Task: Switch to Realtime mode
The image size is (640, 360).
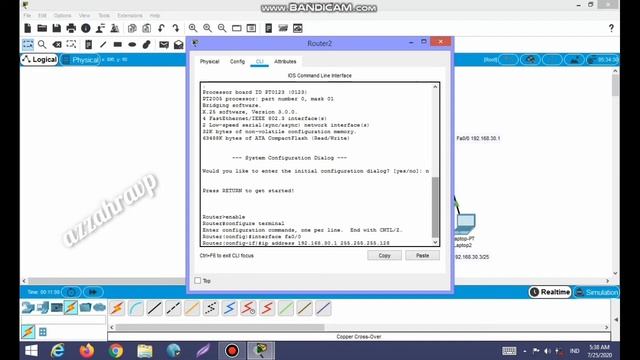Action: (x=550, y=292)
